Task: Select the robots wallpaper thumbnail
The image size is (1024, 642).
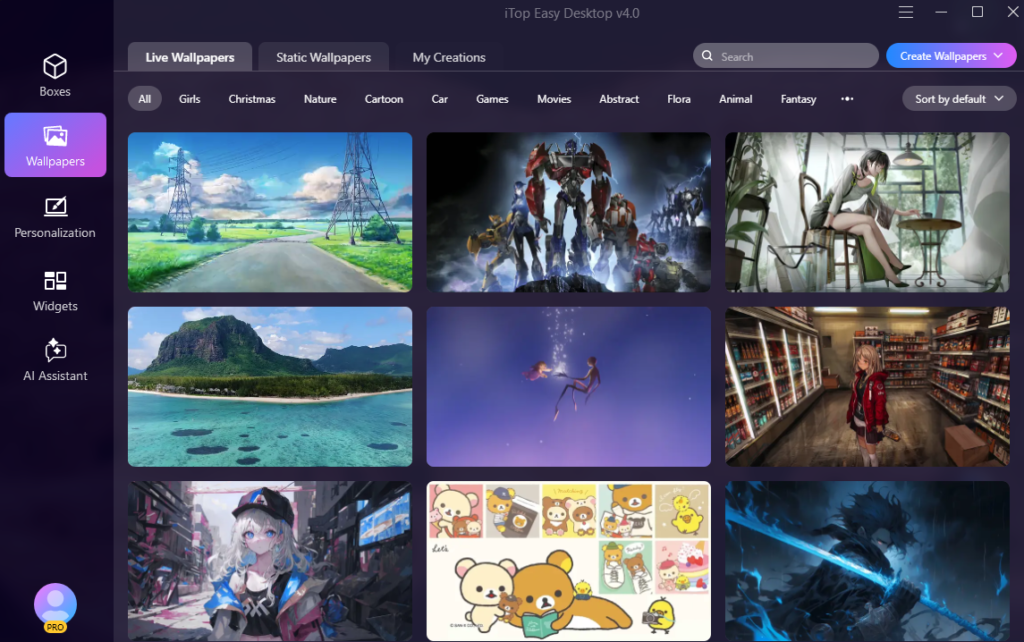Action: pyautogui.click(x=568, y=212)
